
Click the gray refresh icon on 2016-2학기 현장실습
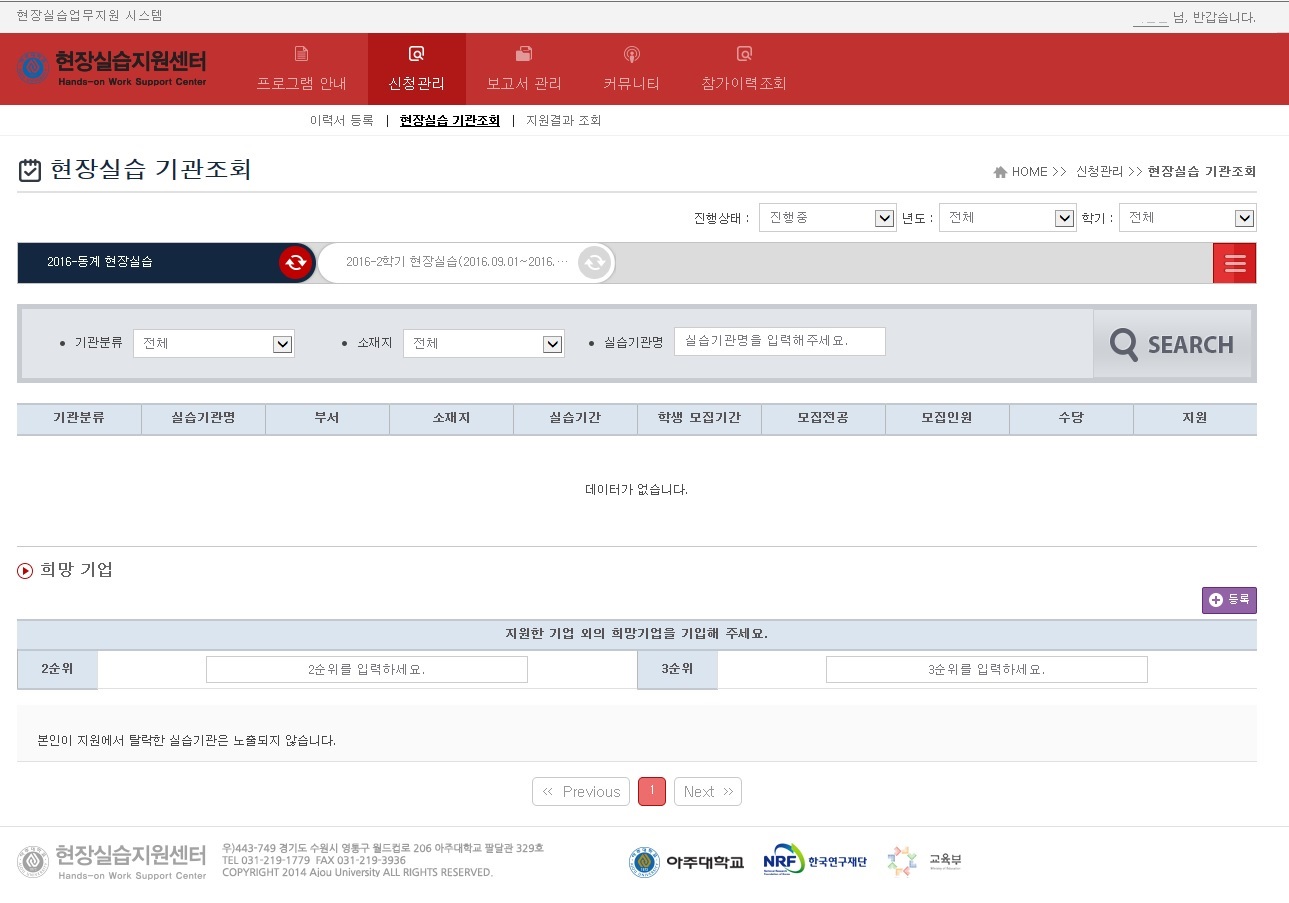click(x=594, y=263)
